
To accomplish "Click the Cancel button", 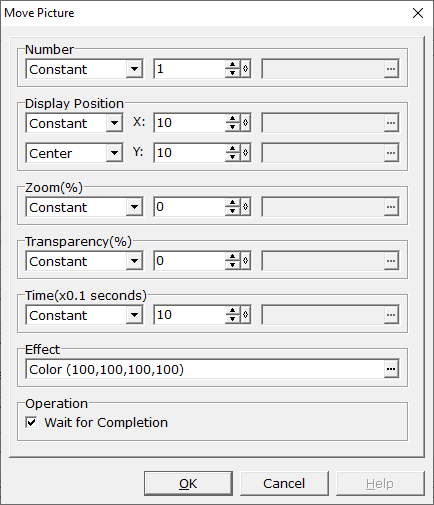I will click(284, 483).
